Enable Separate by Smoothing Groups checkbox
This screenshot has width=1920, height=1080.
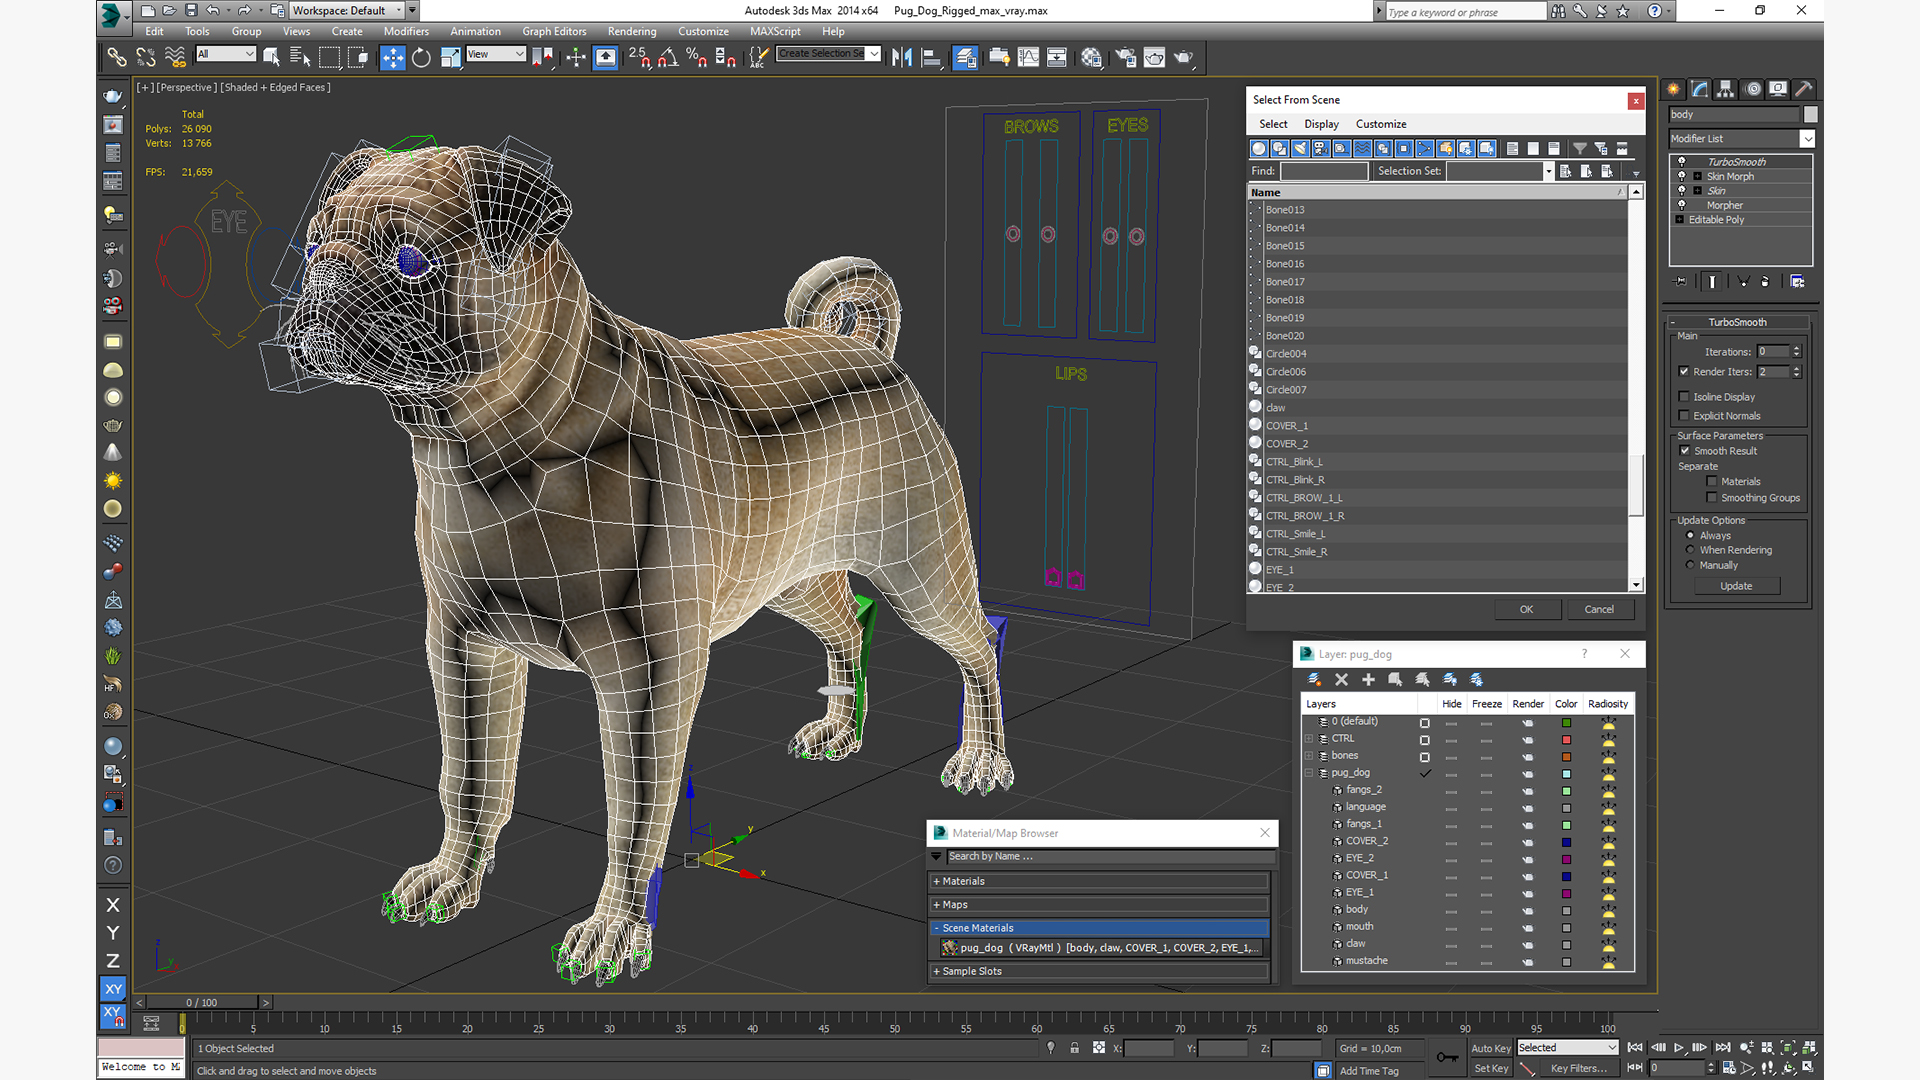point(1712,498)
